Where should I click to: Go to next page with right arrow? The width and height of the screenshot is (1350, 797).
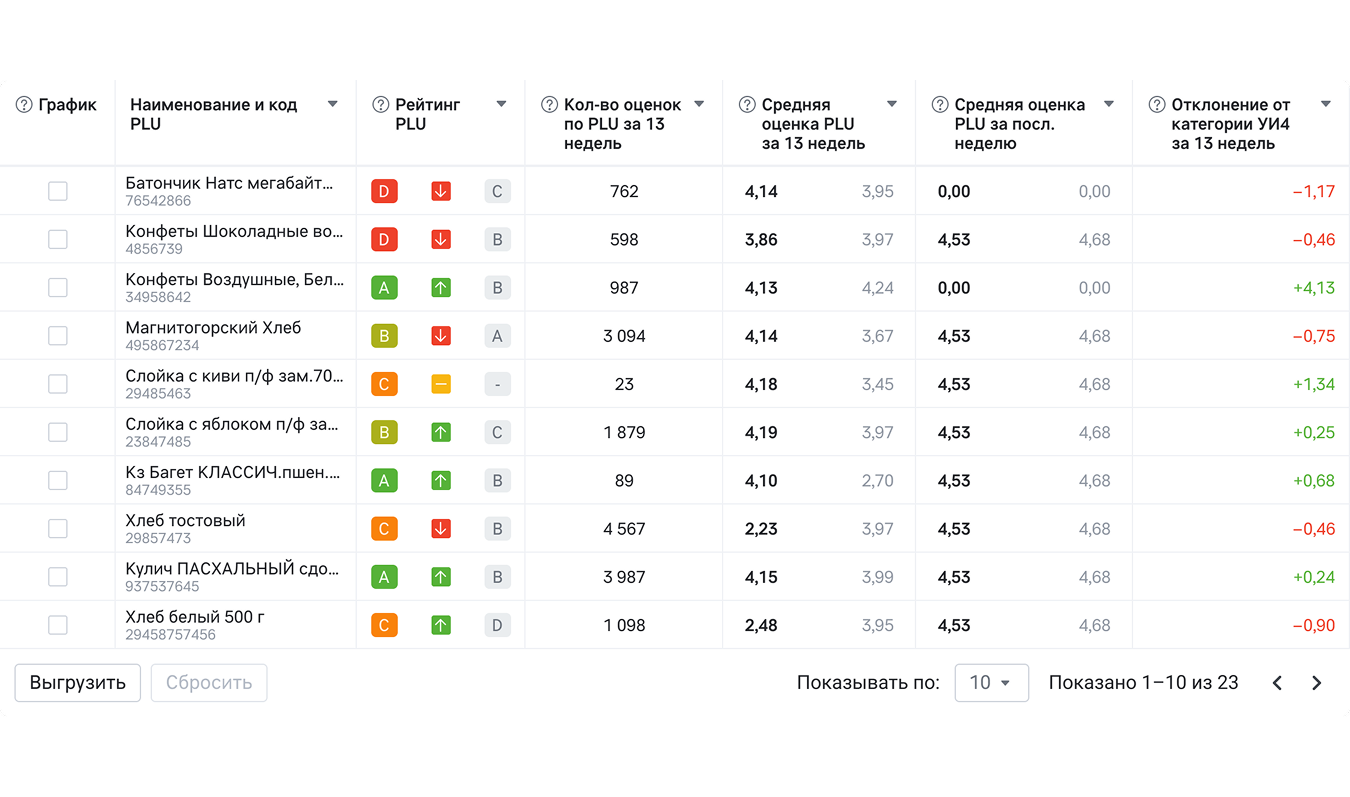click(1317, 683)
